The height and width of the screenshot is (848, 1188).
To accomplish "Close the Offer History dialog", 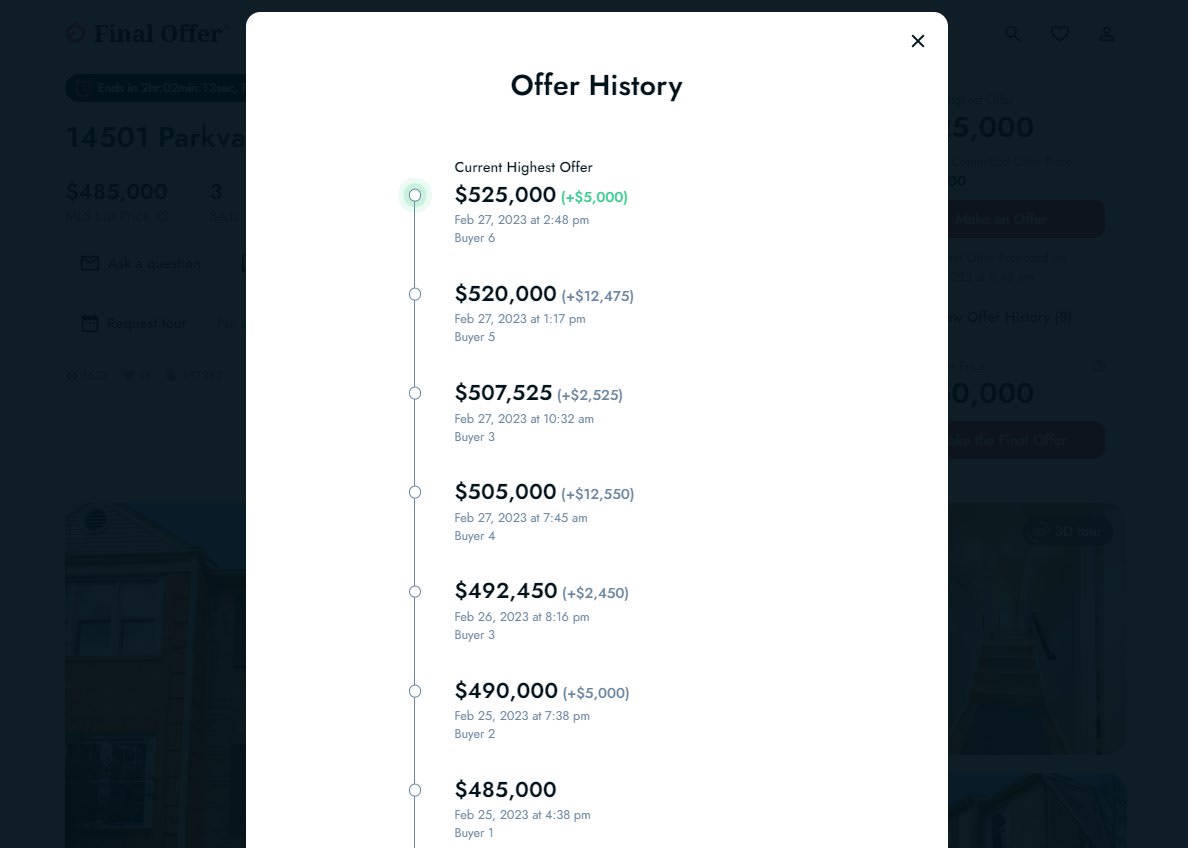I will click(x=918, y=41).
